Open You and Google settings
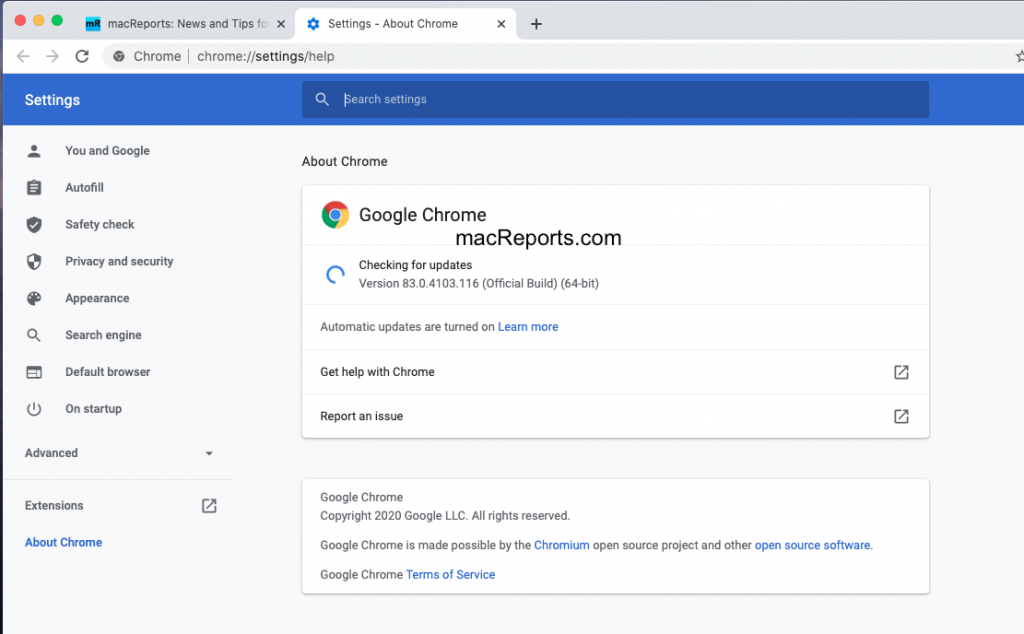Viewport: 1024px width, 634px height. click(x=107, y=151)
